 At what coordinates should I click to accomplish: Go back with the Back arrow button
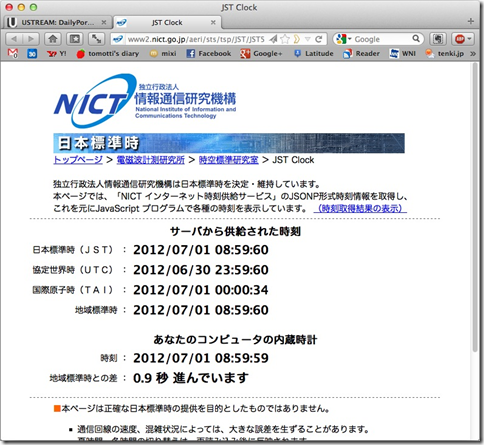[x=14, y=39]
